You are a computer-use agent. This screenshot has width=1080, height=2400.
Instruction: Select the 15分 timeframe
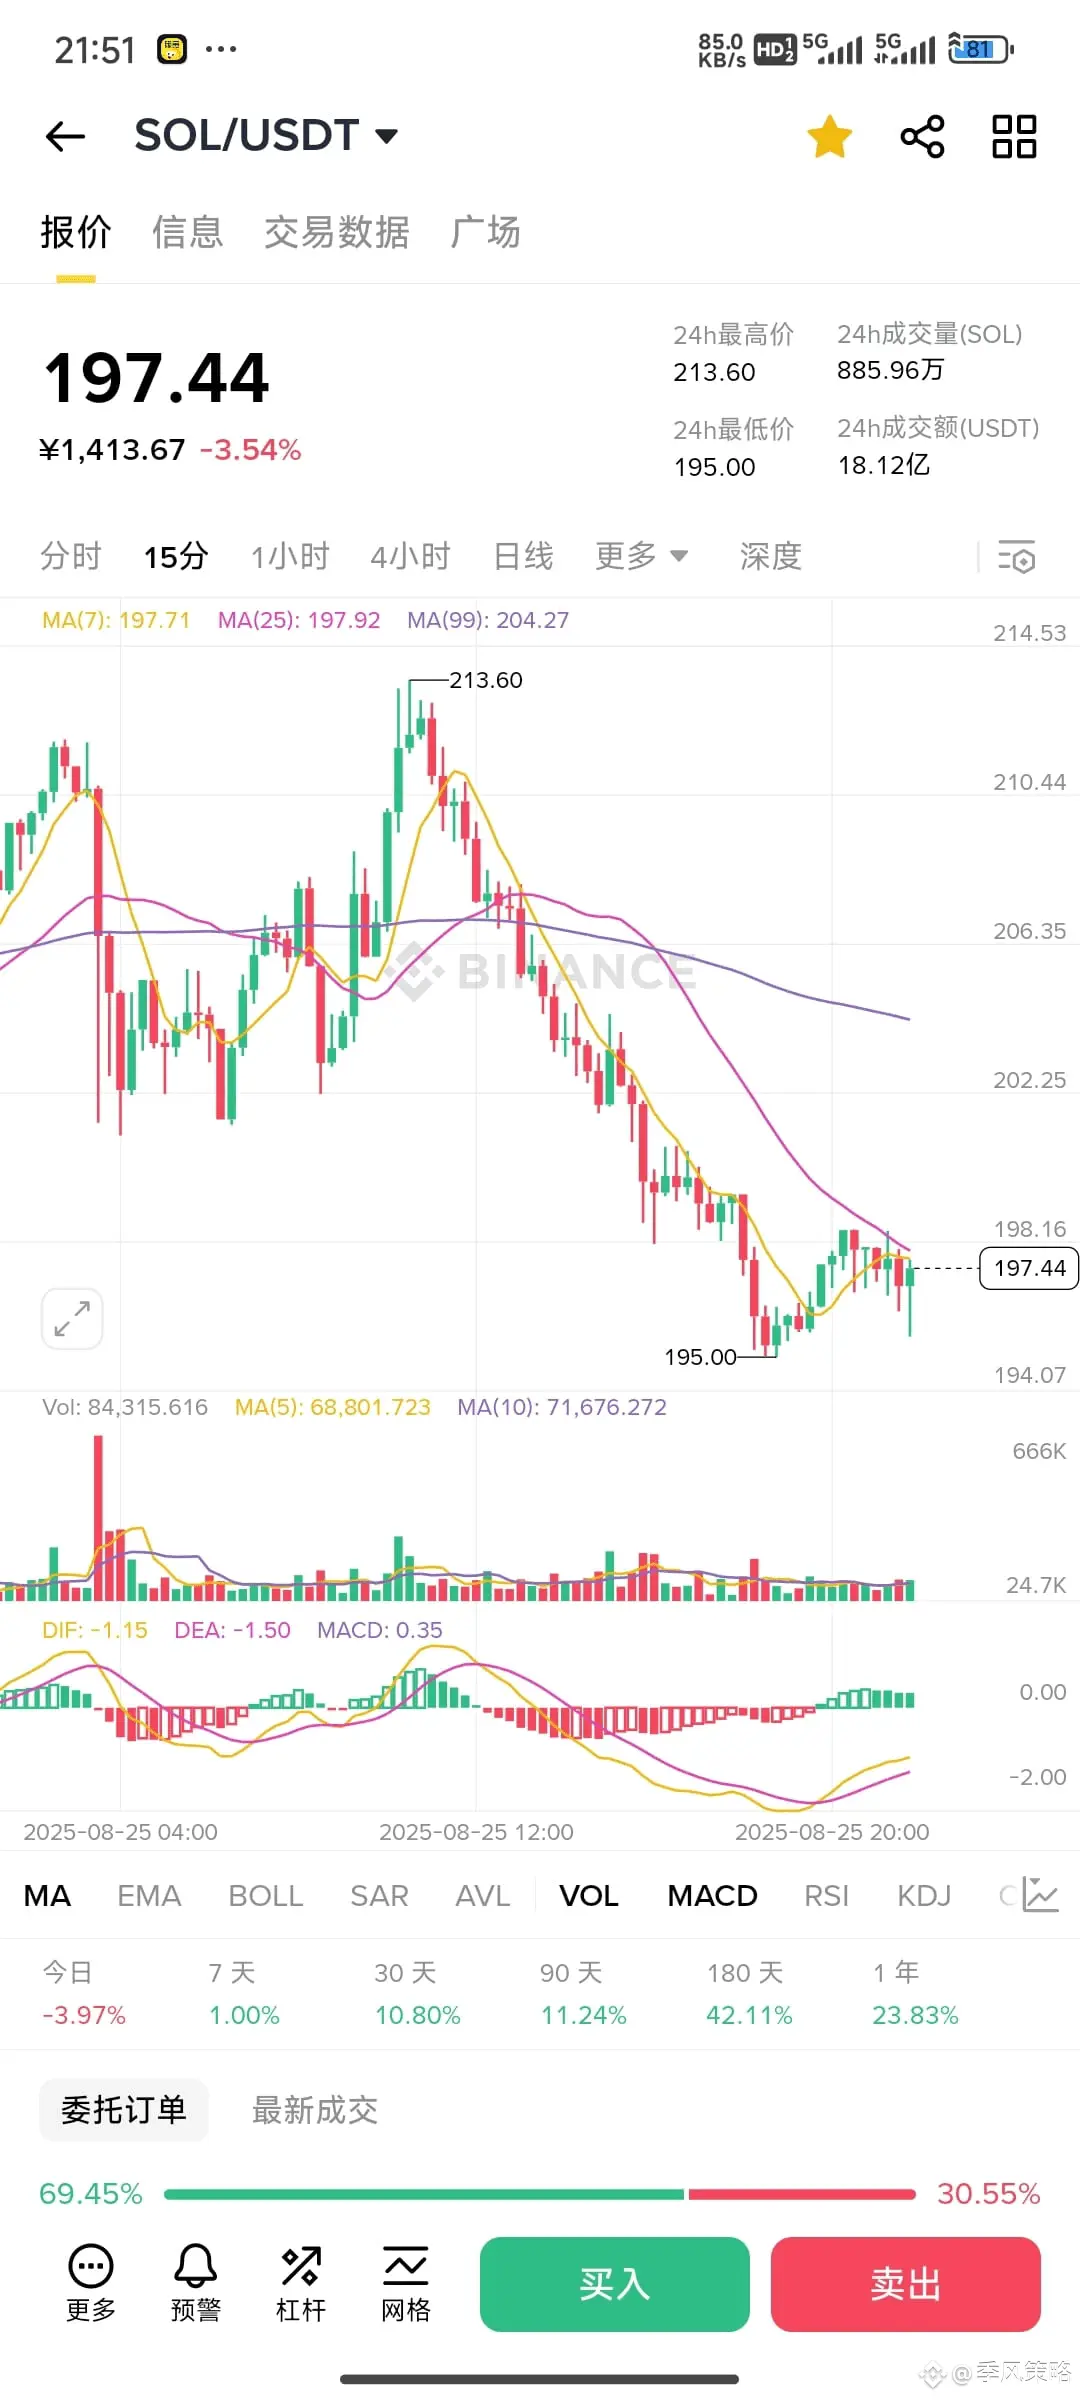tap(176, 556)
